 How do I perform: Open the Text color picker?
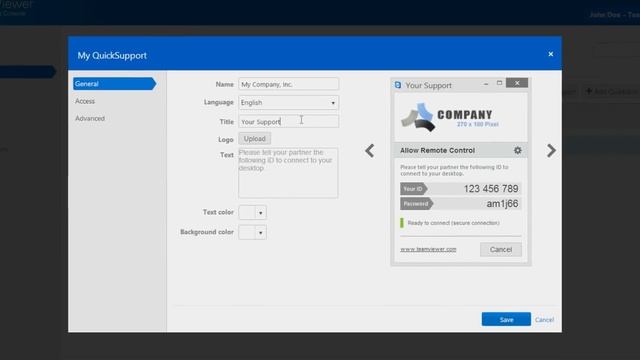tap(253, 212)
